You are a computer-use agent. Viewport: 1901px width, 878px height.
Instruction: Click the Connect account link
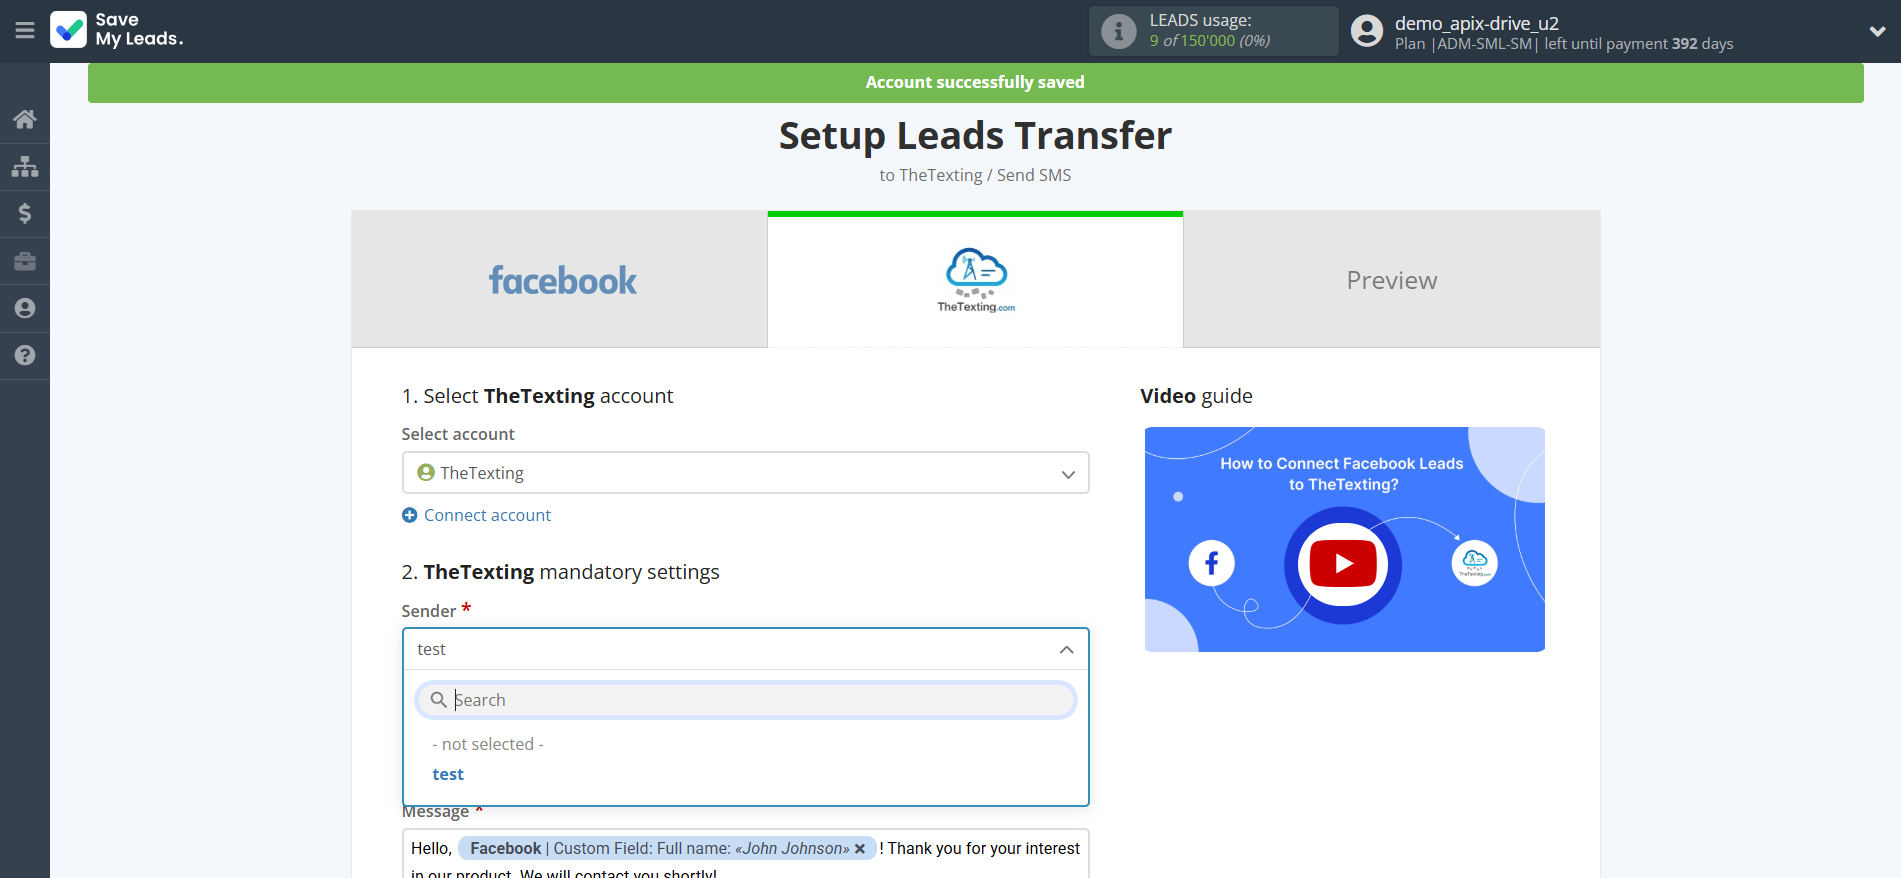point(487,515)
